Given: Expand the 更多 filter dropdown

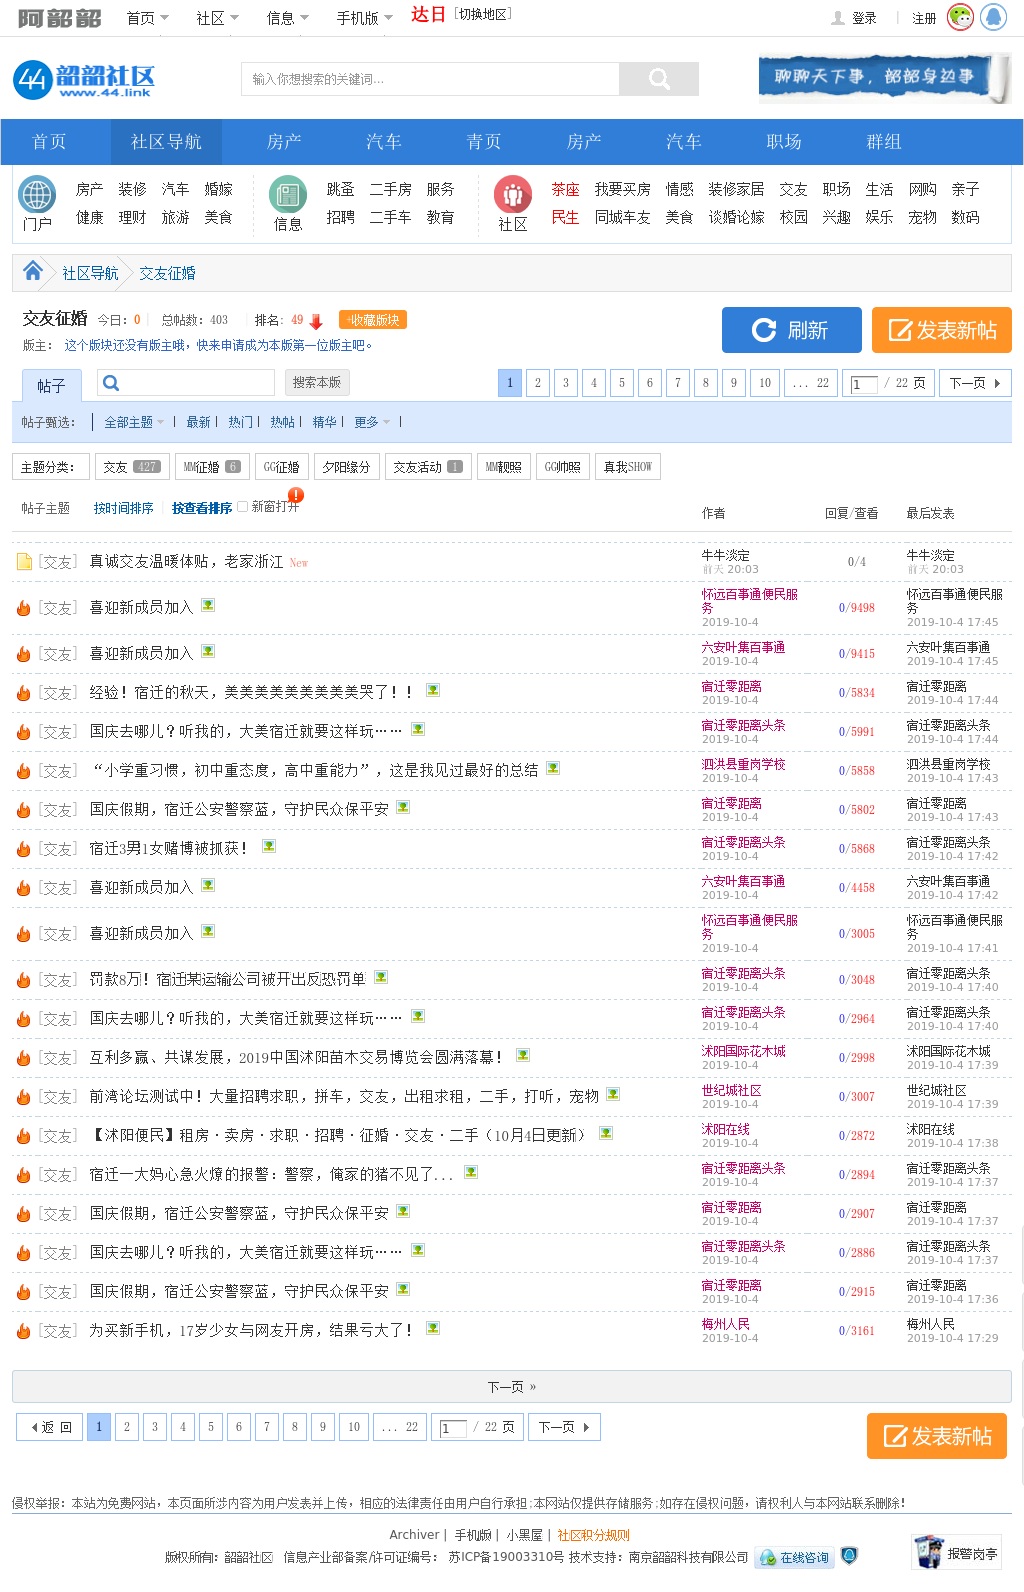Looking at the screenshot, I should [x=372, y=422].
